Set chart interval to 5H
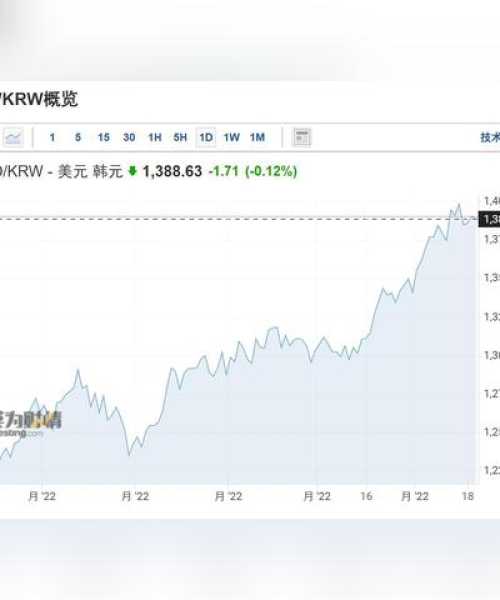This screenshot has height=600, width=500. tap(180, 137)
